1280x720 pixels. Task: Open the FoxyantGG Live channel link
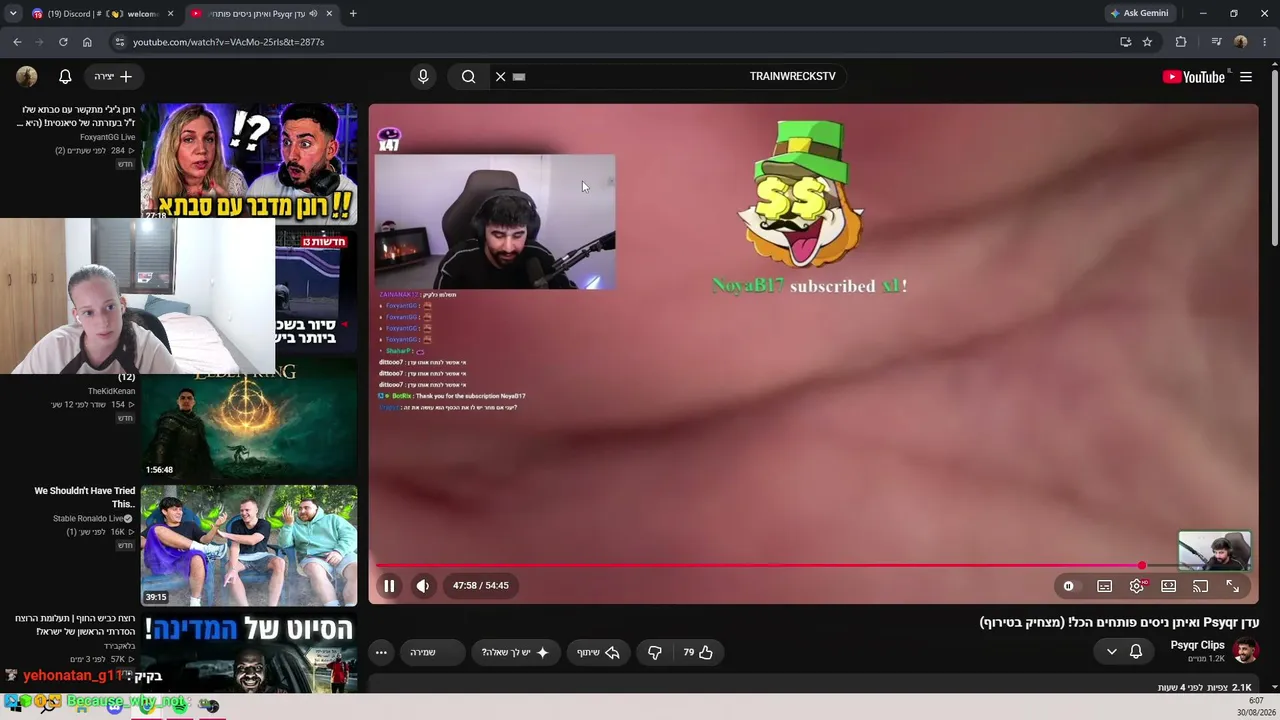tap(107, 137)
